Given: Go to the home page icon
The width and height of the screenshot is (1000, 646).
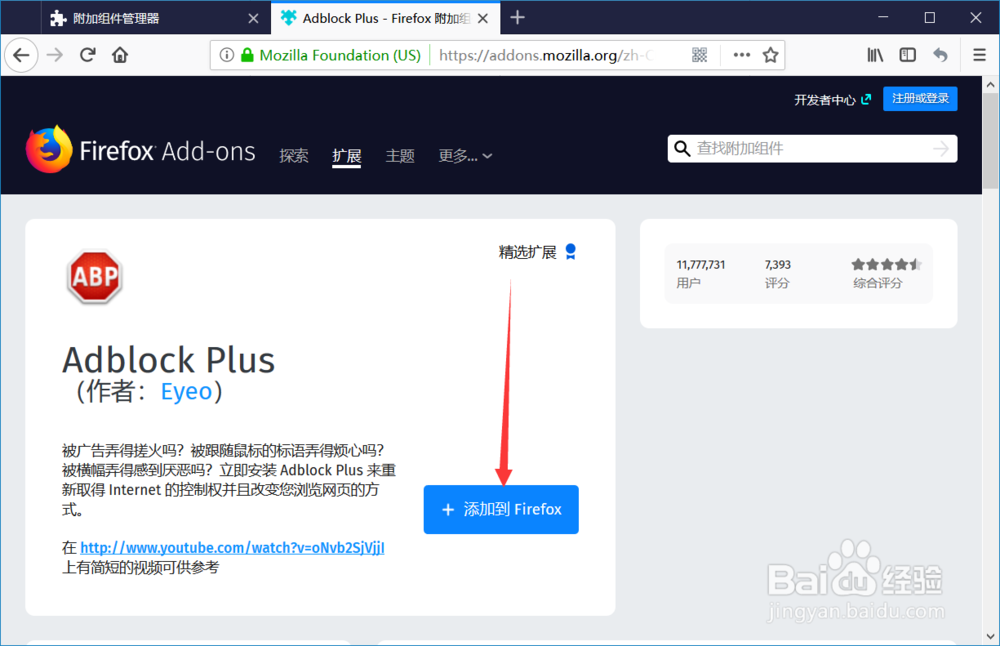Looking at the screenshot, I should (x=120, y=55).
